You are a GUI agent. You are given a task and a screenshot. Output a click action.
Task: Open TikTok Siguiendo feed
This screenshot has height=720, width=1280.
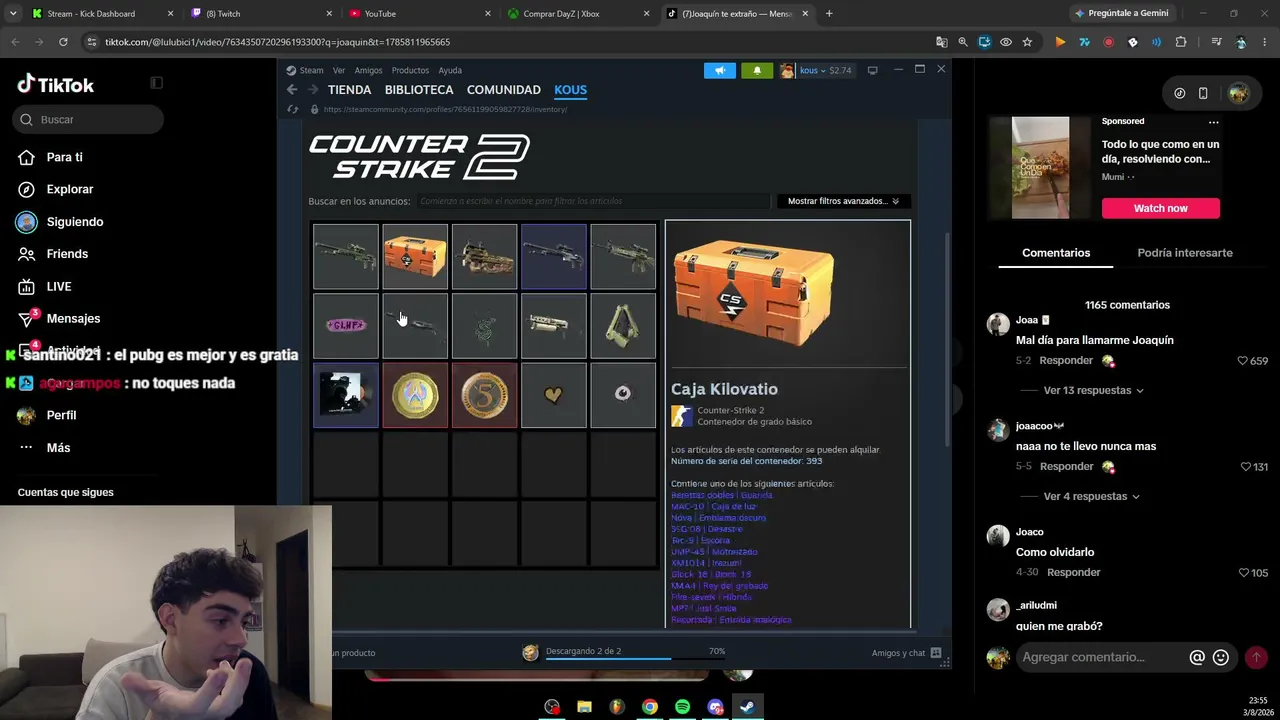[75, 222]
